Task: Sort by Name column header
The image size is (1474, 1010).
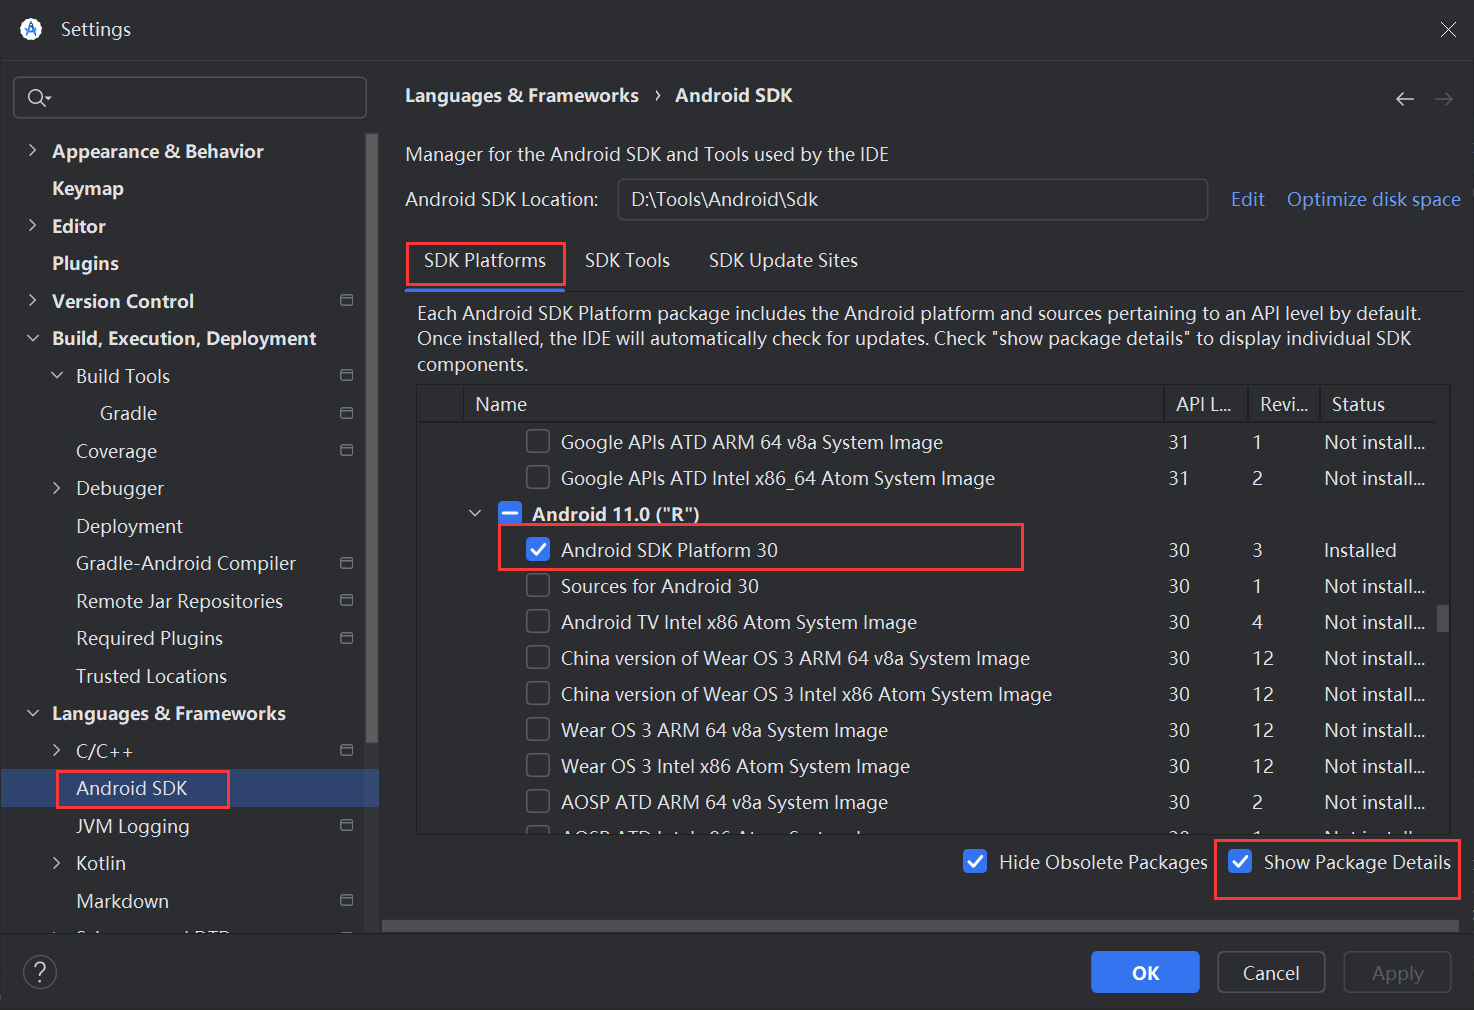Action: [814, 404]
